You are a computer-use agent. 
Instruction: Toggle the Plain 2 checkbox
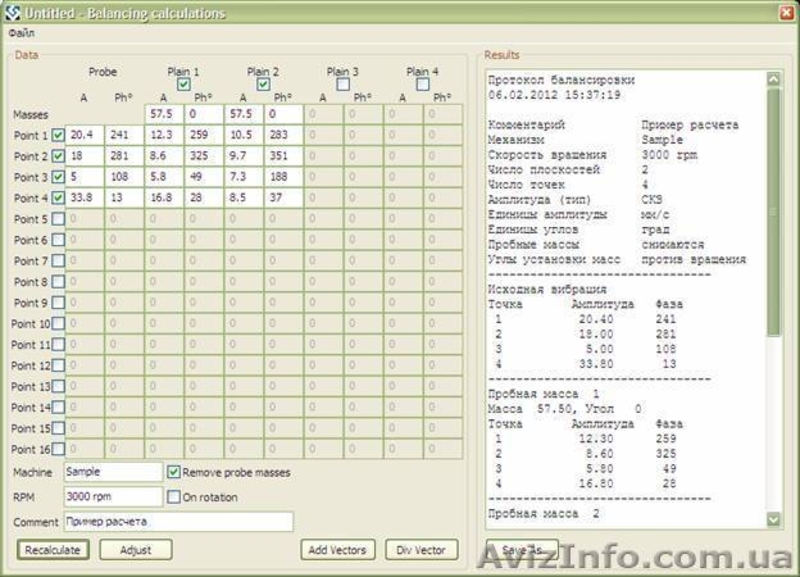coord(263,85)
